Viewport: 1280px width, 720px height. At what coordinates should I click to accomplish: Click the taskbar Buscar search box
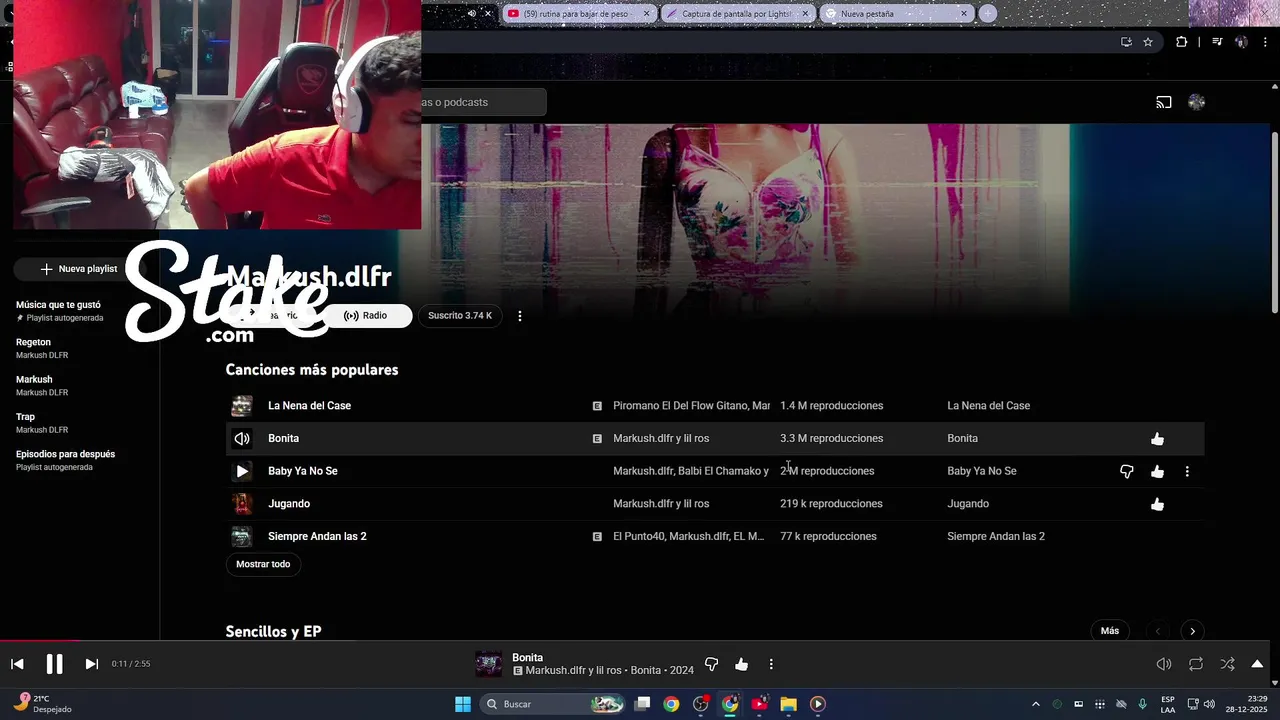[x=554, y=704]
